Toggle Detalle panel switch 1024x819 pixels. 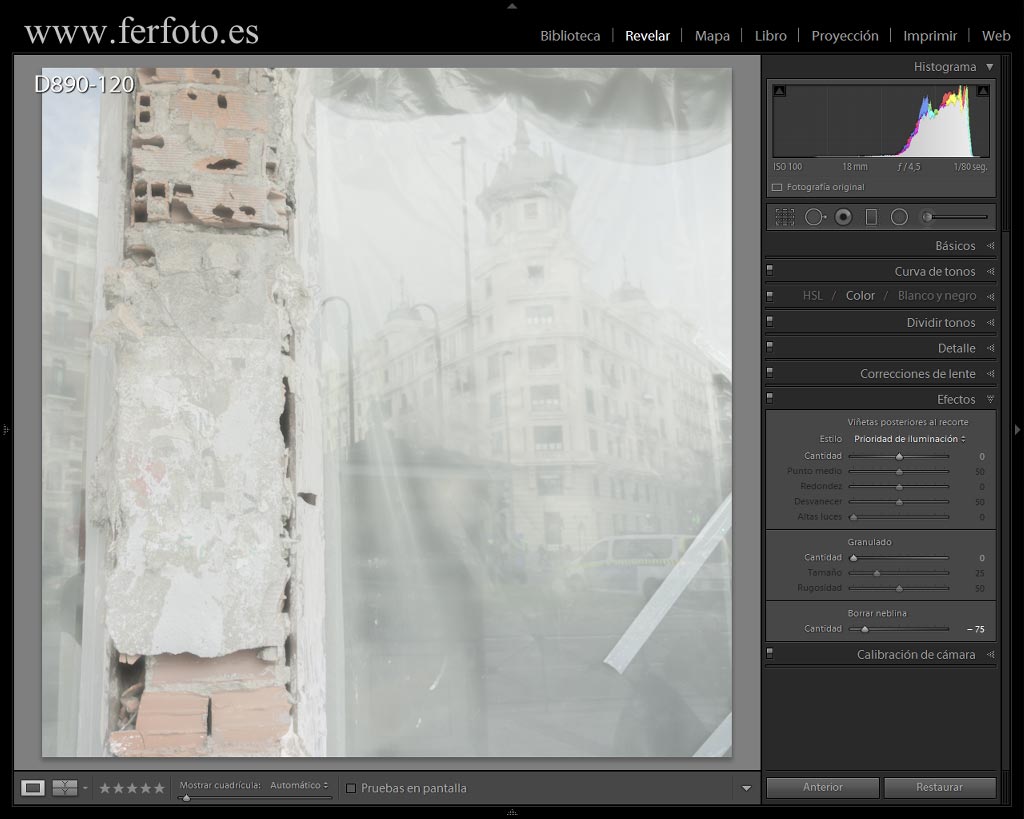[770, 347]
